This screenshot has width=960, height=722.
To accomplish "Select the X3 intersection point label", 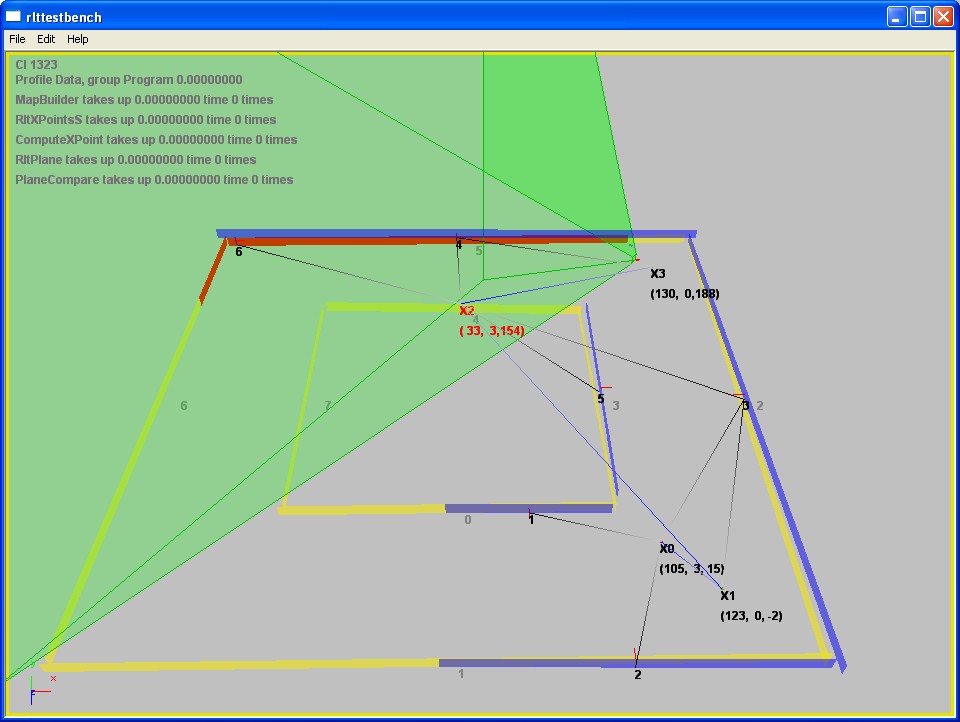I will click(x=657, y=274).
